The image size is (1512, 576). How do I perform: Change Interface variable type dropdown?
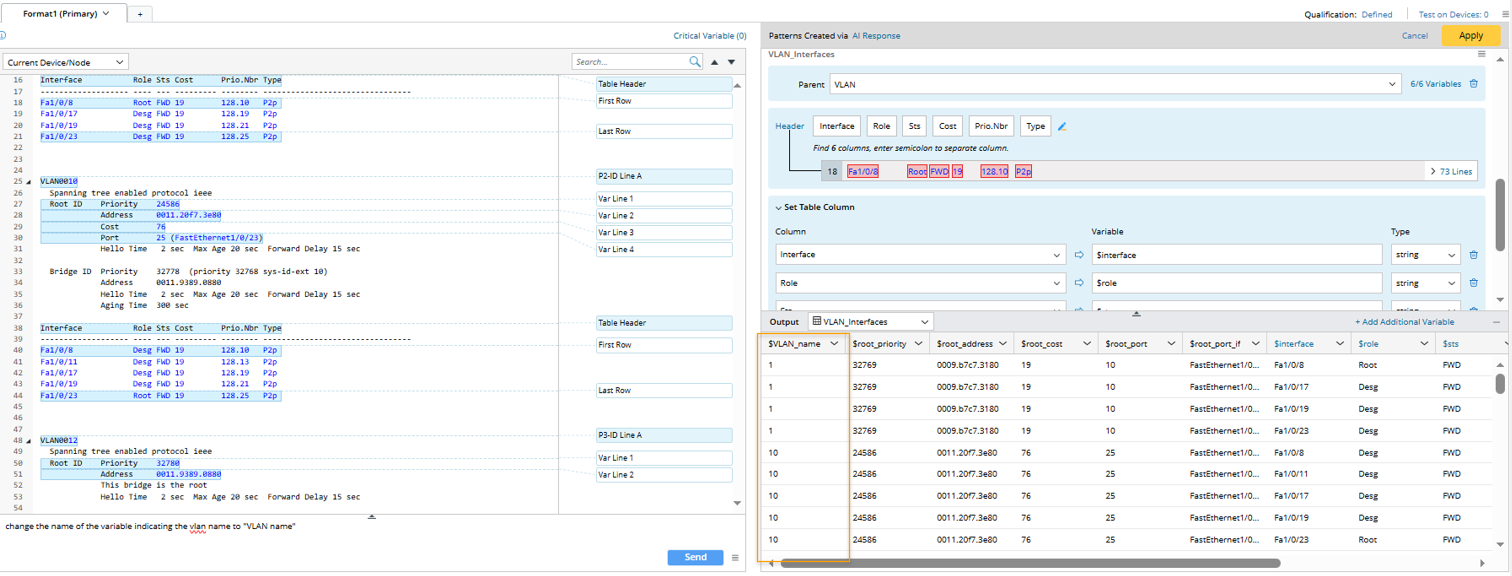coord(1425,255)
